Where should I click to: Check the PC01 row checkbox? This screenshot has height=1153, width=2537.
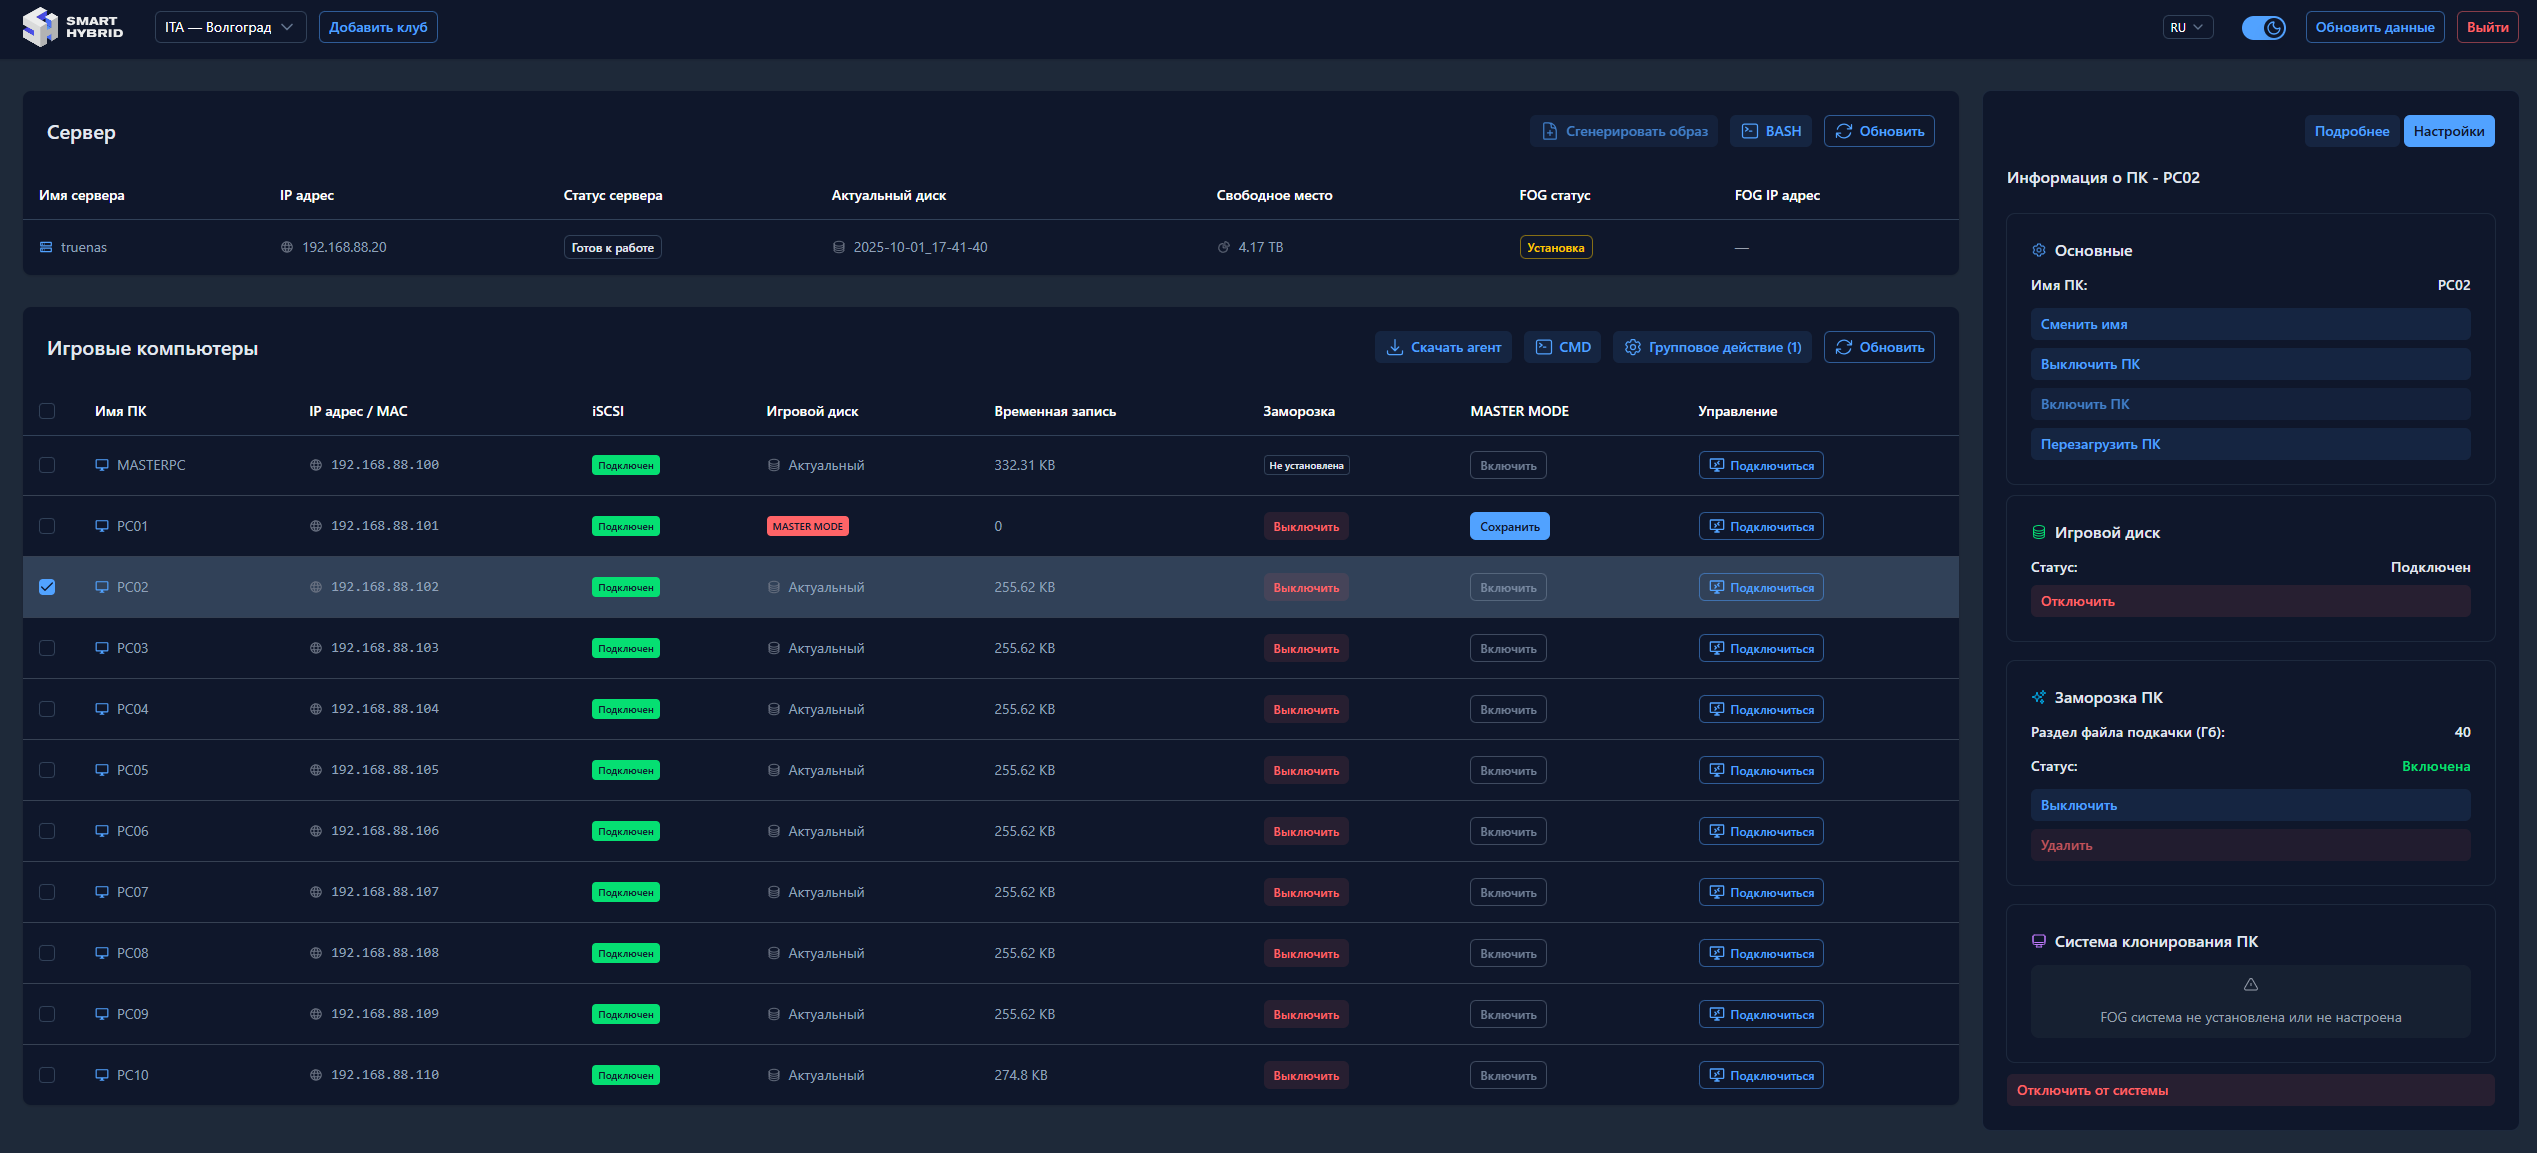(x=47, y=526)
